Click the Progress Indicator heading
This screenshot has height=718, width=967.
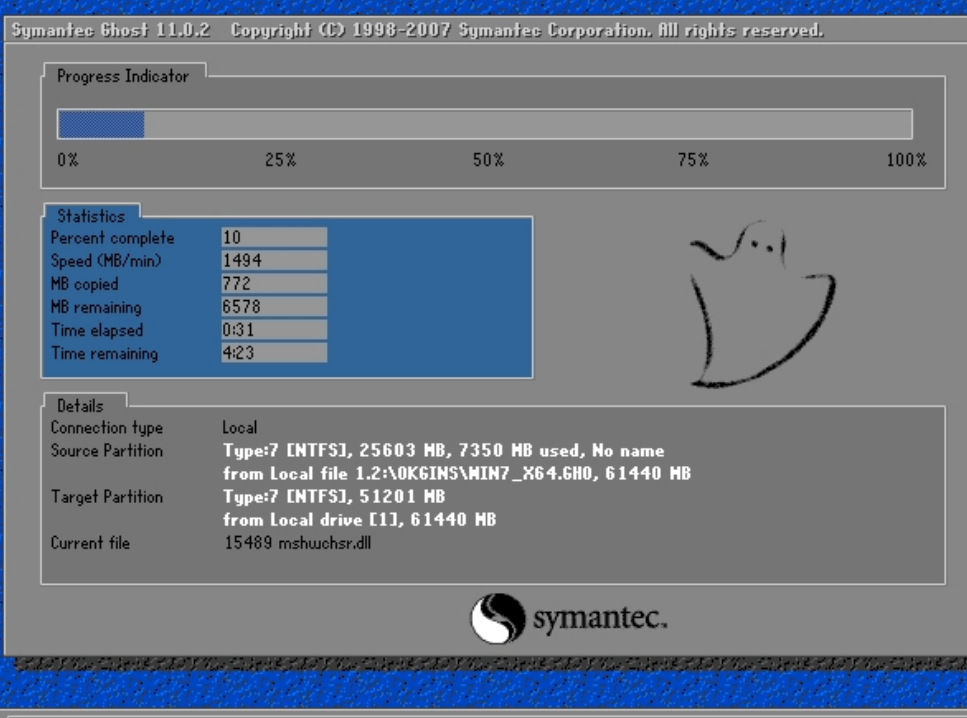pyautogui.click(x=123, y=76)
